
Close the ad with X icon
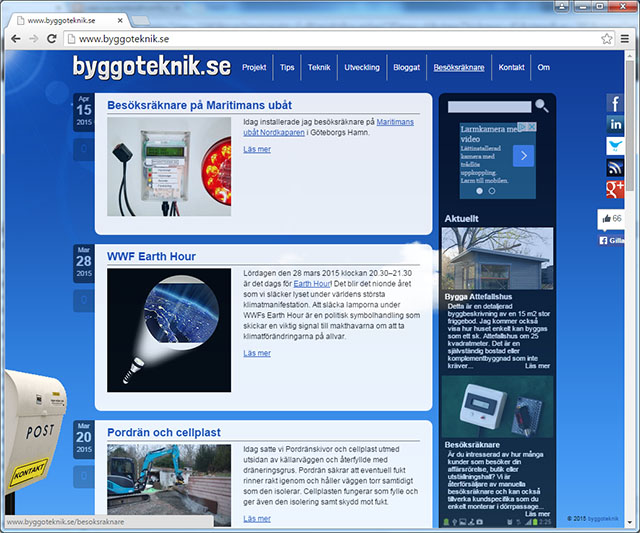pos(532,127)
